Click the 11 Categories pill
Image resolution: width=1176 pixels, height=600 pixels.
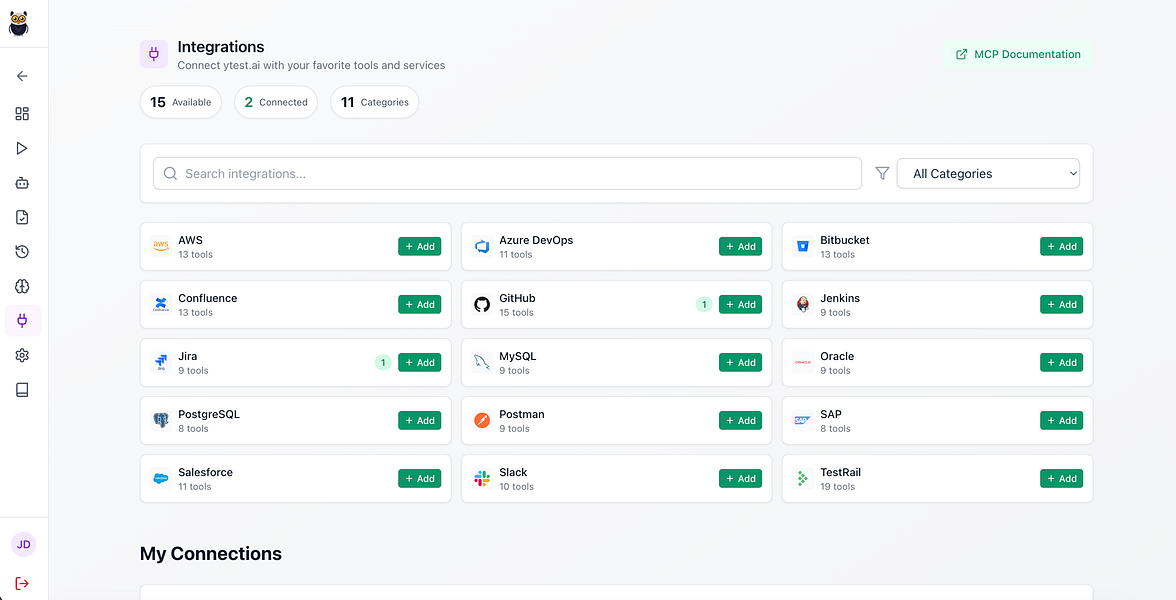tap(374, 102)
